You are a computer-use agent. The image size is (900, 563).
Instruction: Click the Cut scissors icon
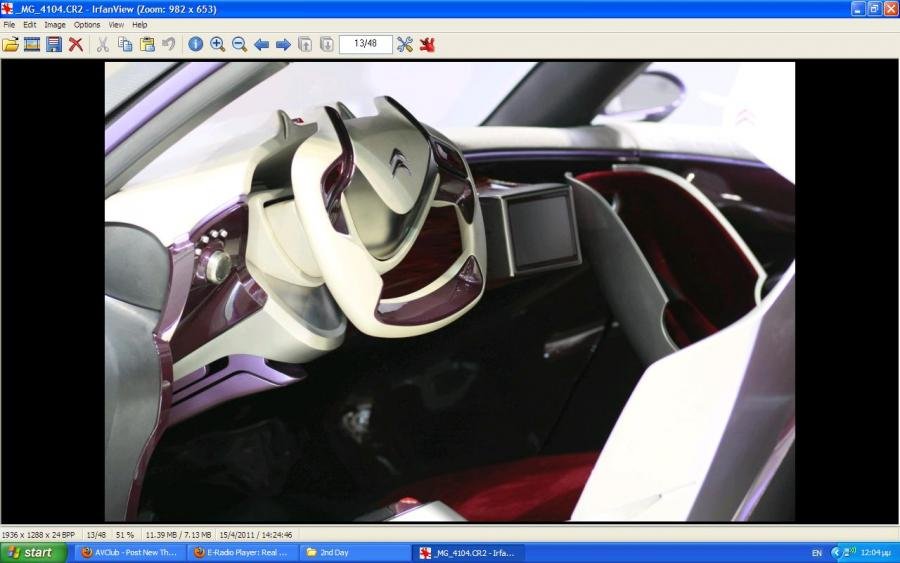click(102, 44)
